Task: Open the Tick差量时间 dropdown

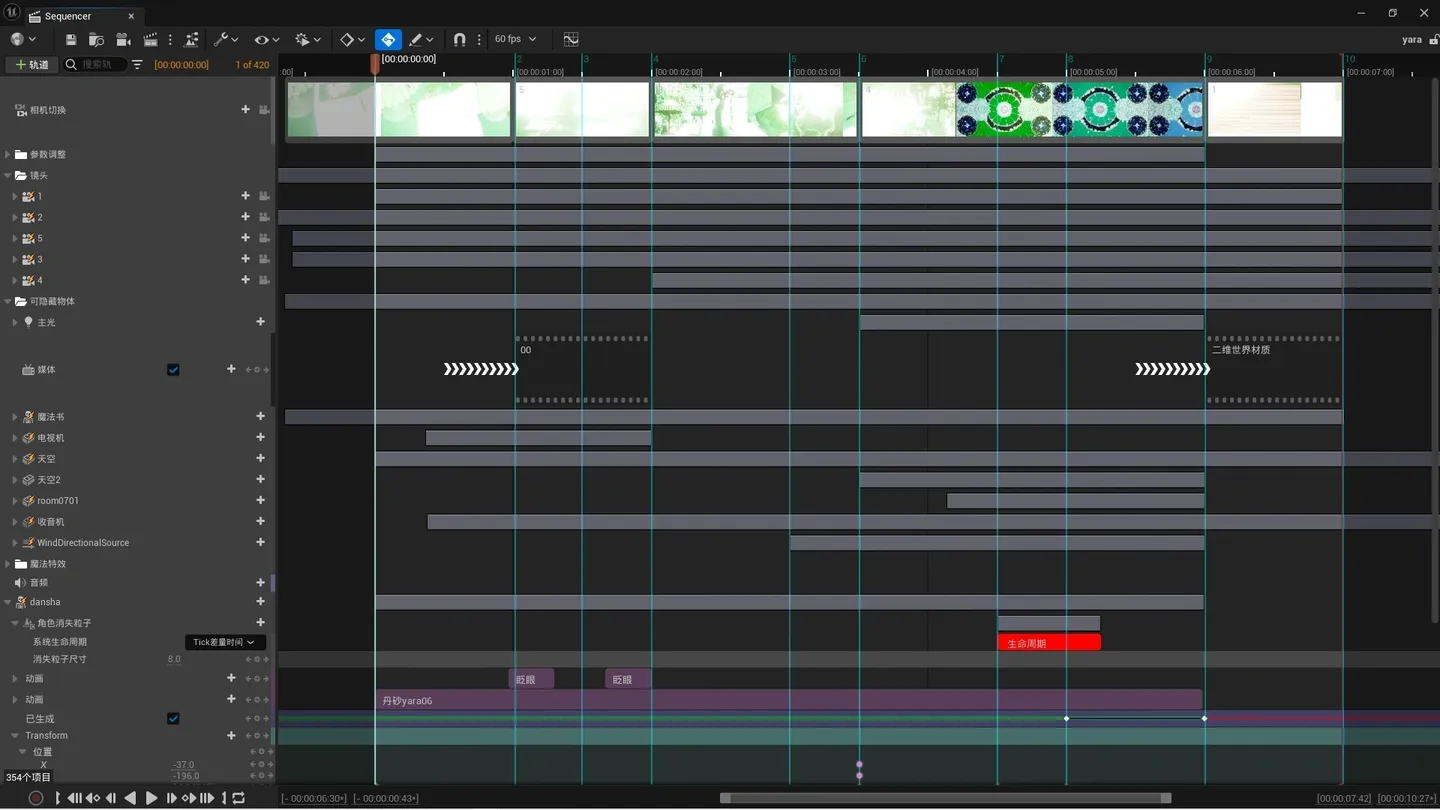Action: tap(225, 643)
